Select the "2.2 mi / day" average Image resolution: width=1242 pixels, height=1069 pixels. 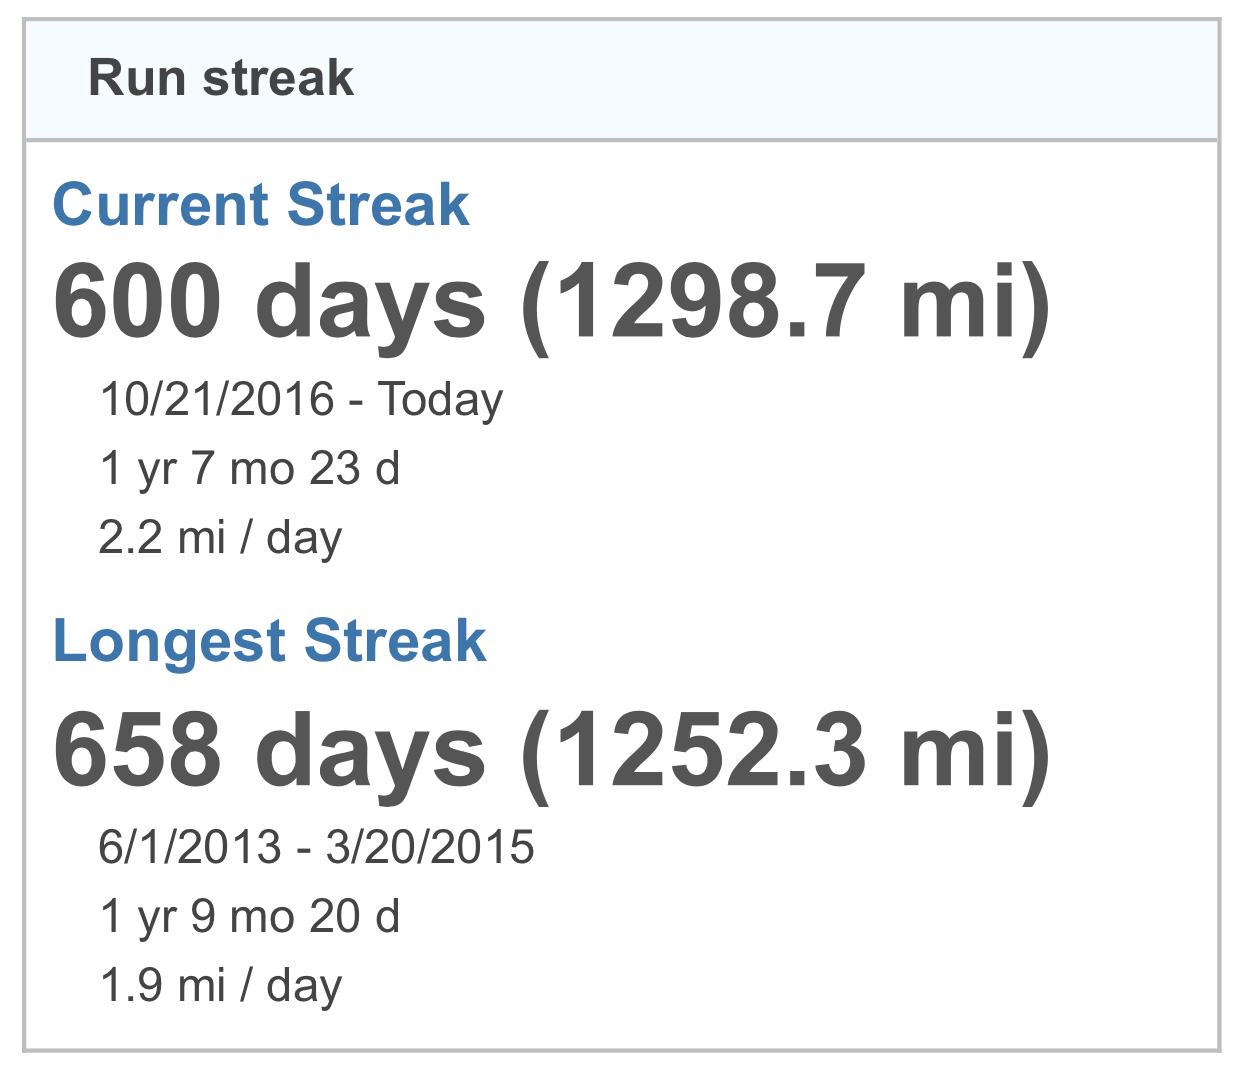tap(220, 538)
